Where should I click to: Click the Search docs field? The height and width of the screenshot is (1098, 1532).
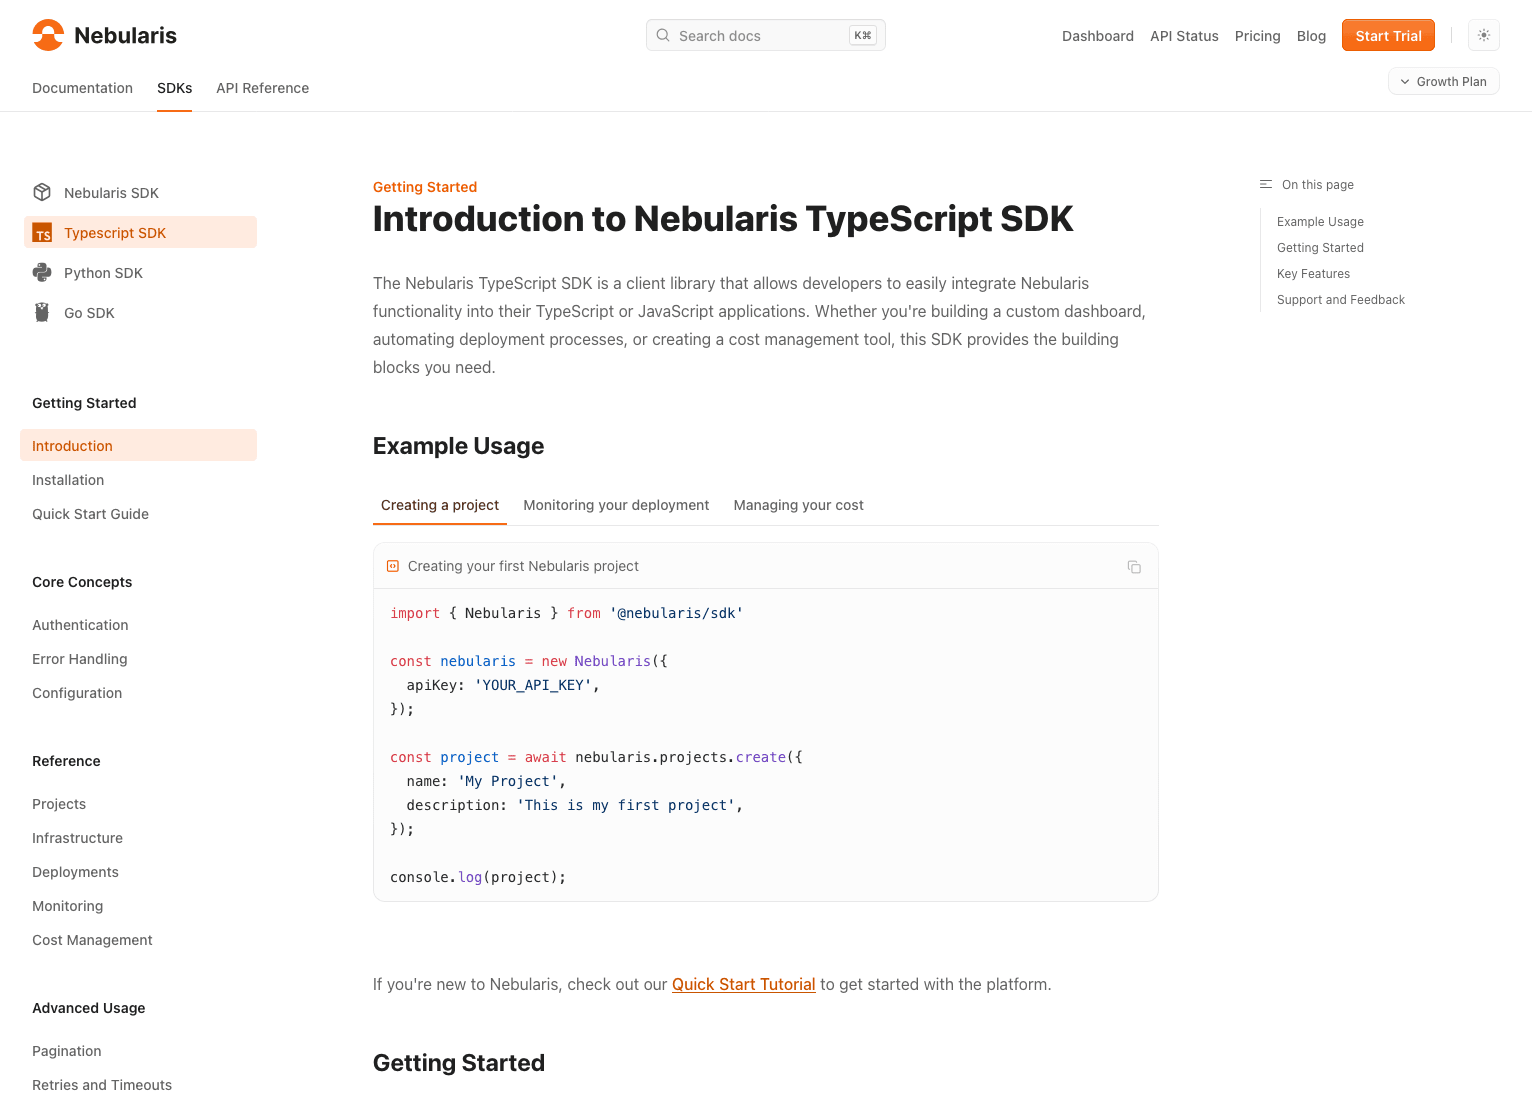point(766,35)
